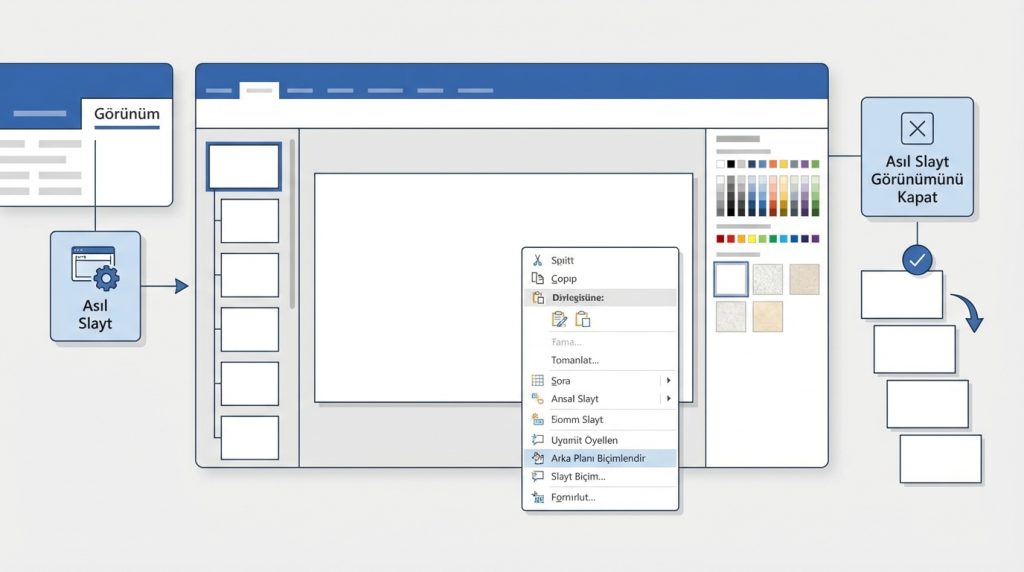Click the Dirlıegisüne: header row
Screen dimensions: 1024x572
600,298
